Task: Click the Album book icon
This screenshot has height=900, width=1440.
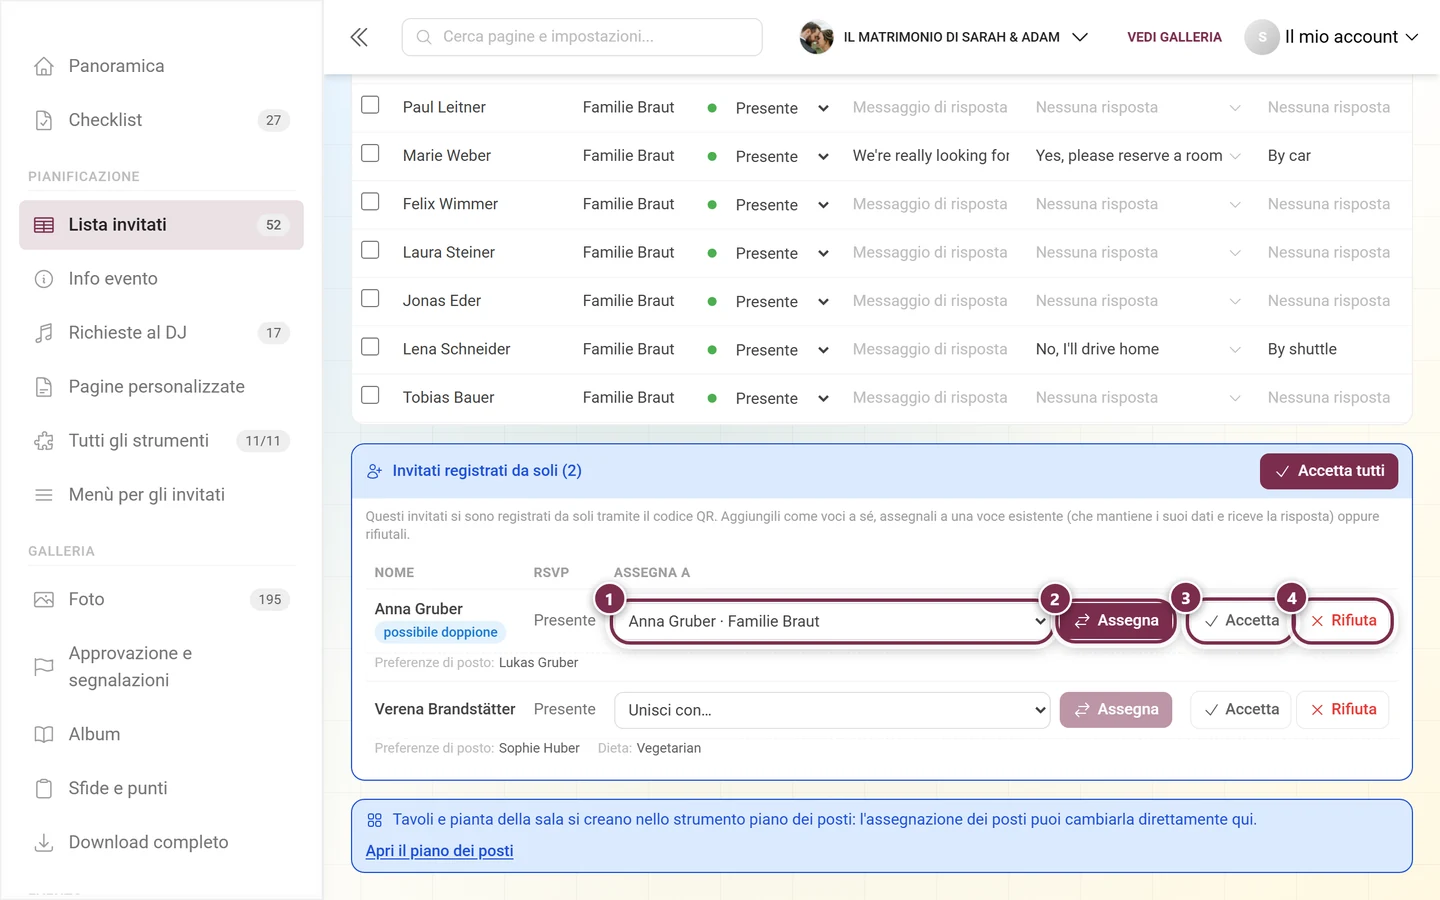Action: (44, 735)
